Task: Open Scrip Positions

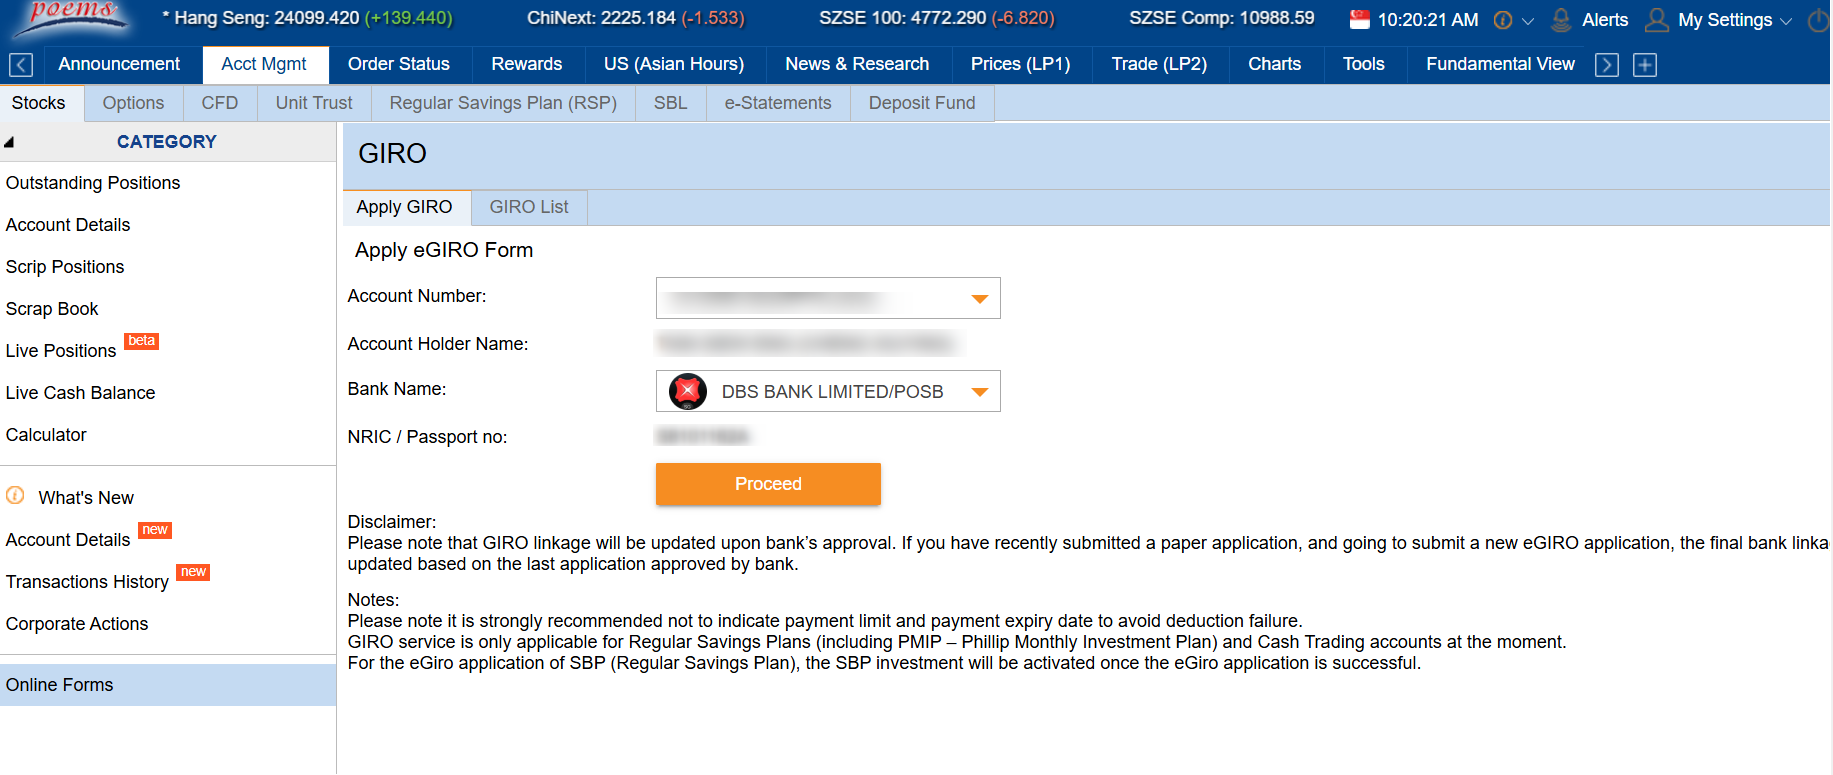Action: [x=65, y=267]
